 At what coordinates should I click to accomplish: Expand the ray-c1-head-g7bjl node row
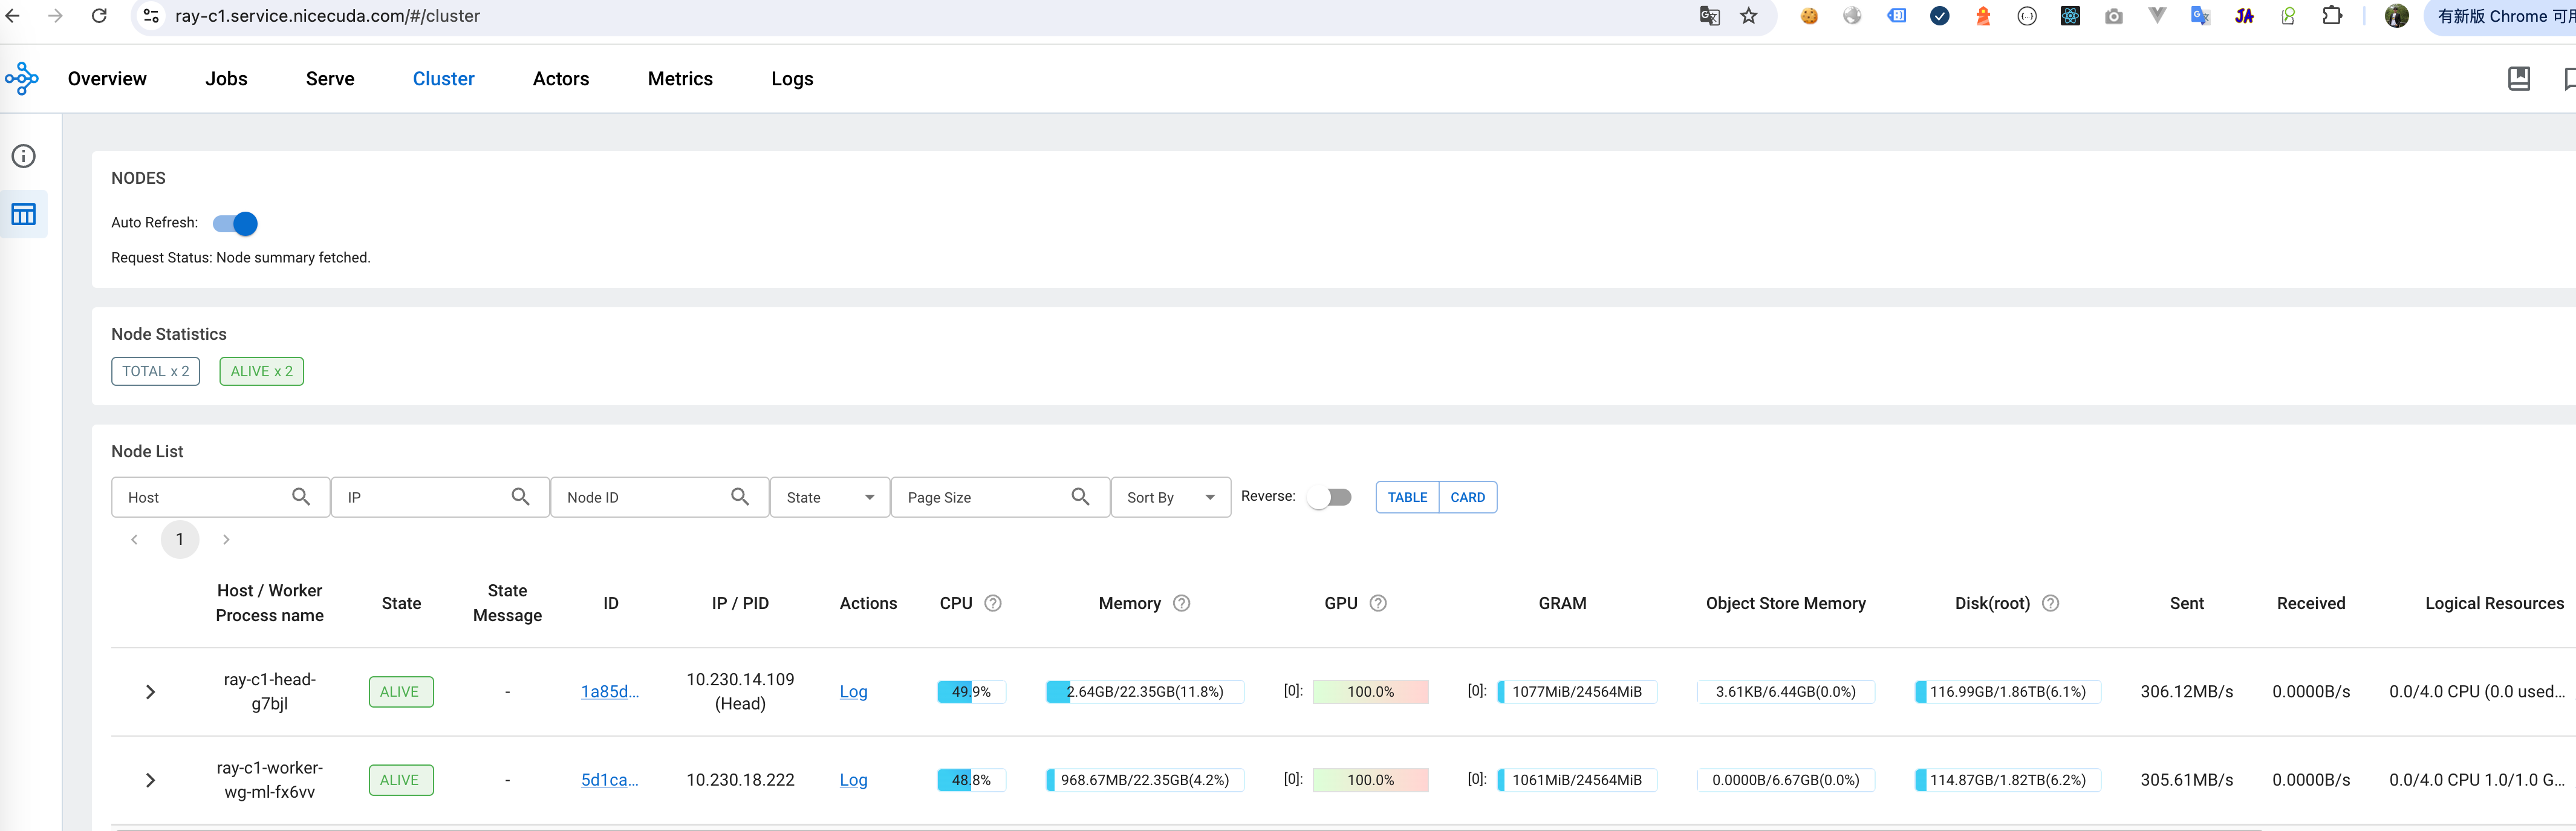pyautogui.click(x=150, y=691)
